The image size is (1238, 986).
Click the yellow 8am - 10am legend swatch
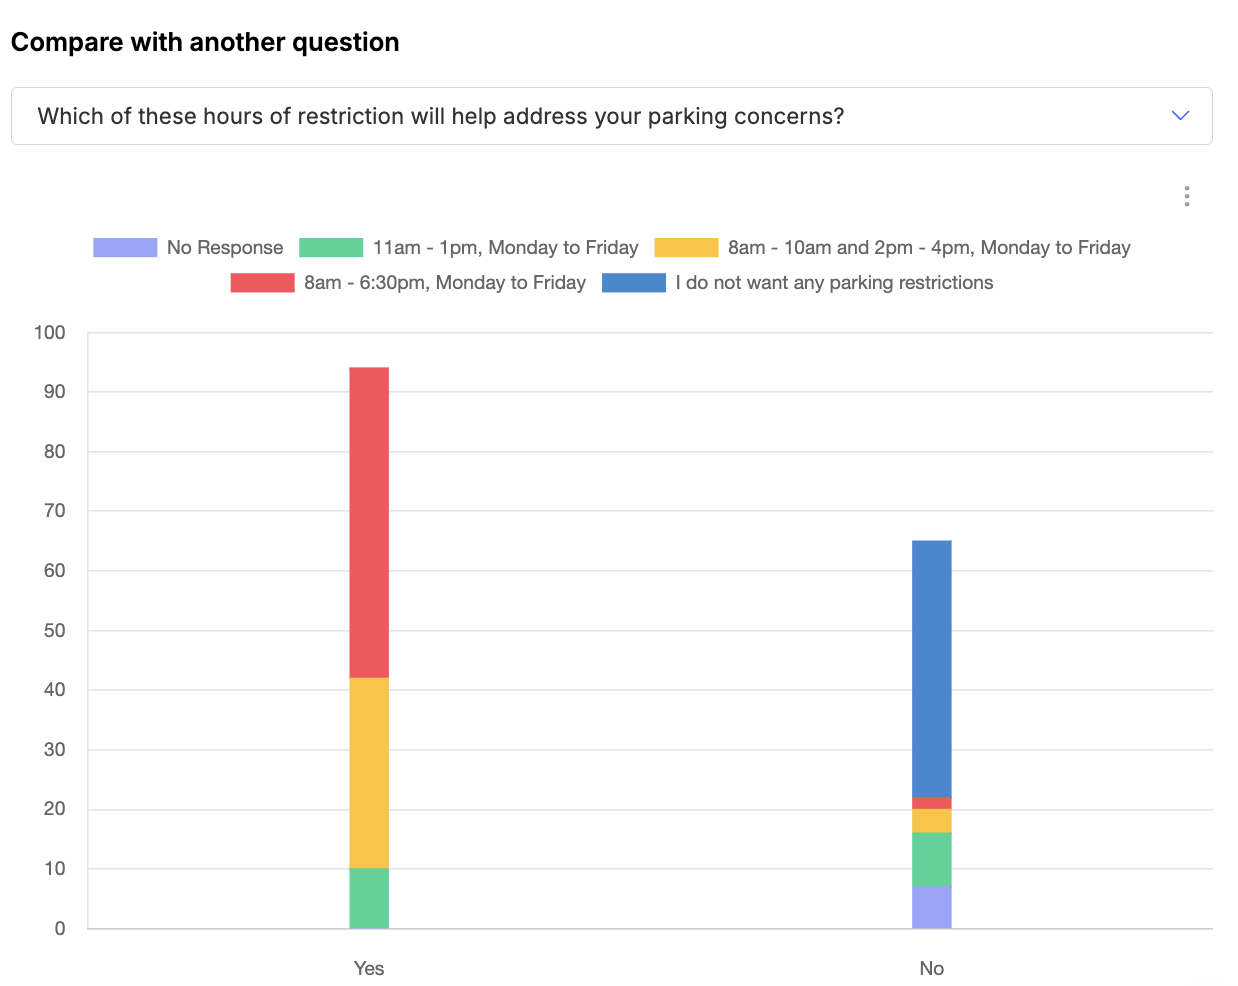[686, 248]
